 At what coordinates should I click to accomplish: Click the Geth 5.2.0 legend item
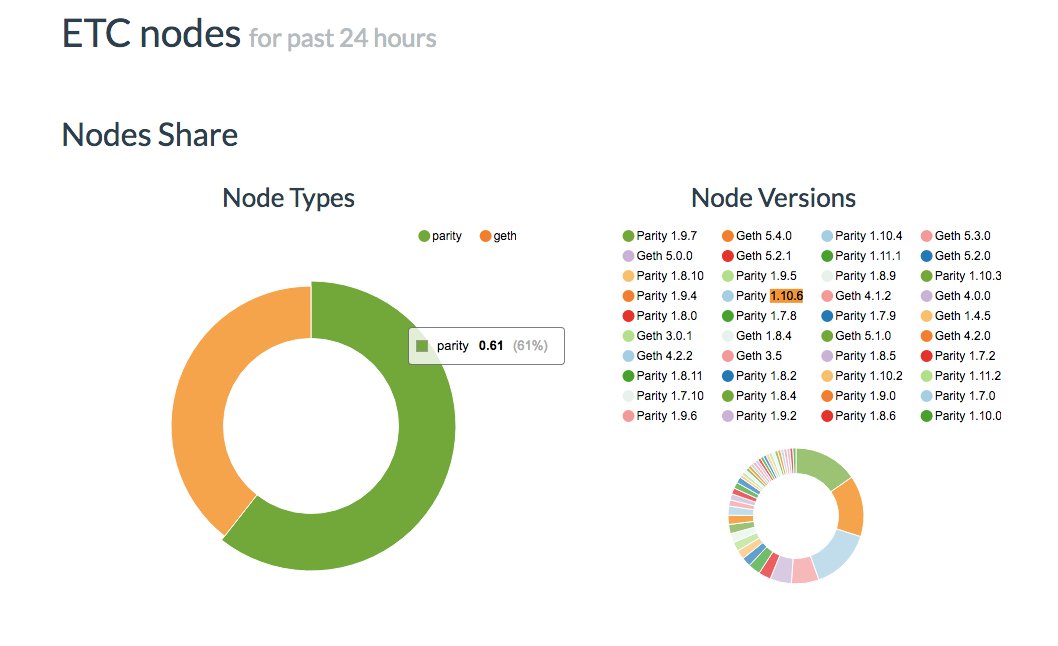955,256
